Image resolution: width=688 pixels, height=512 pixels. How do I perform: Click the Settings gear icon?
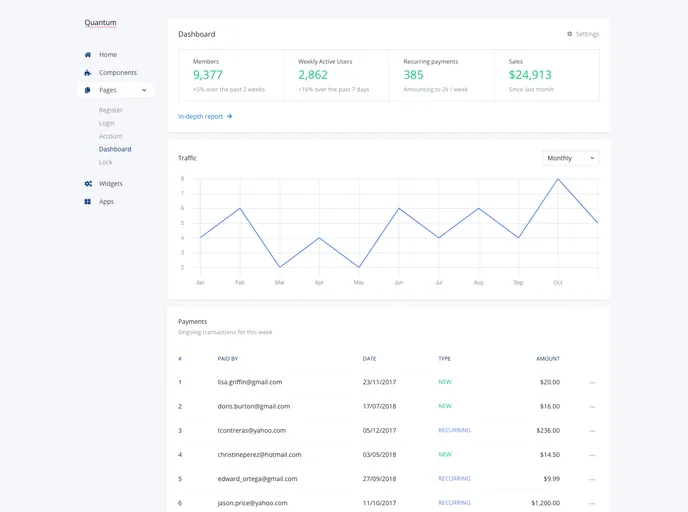[570, 34]
